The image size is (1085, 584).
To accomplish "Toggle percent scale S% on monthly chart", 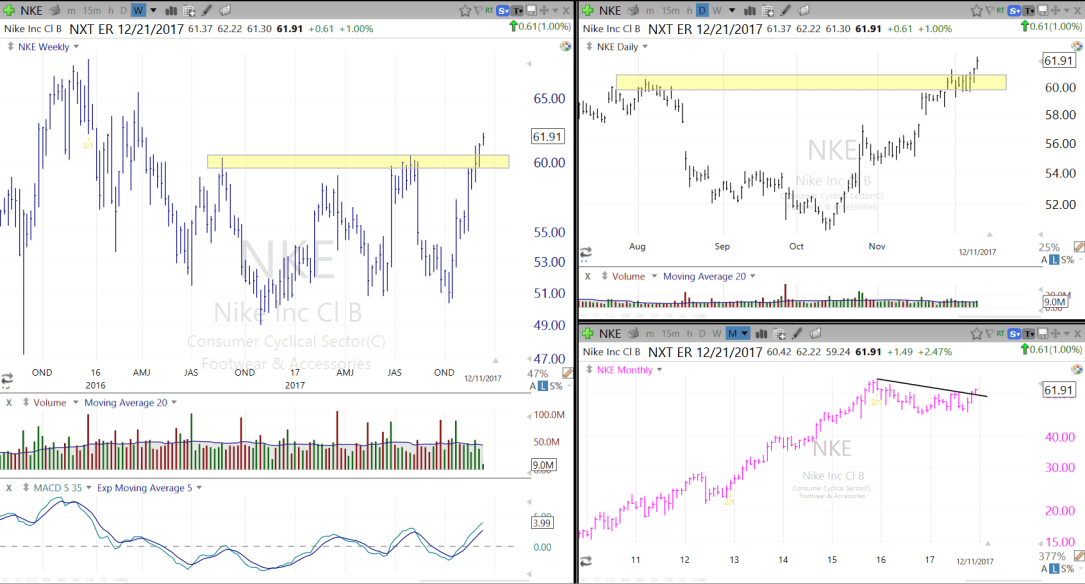I will click(x=1067, y=568).
